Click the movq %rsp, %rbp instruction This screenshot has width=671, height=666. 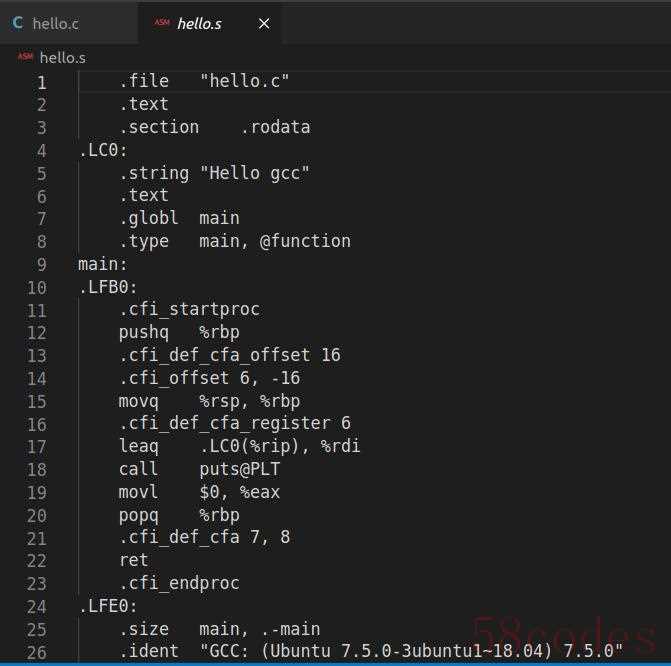click(210, 401)
